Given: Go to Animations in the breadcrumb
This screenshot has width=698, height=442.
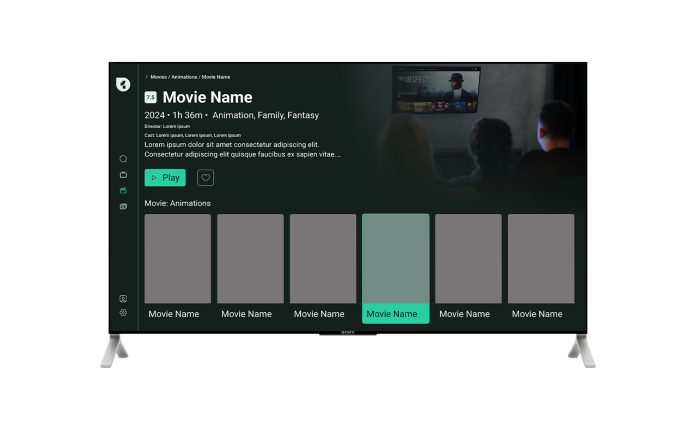Looking at the screenshot, I should 184,77.
